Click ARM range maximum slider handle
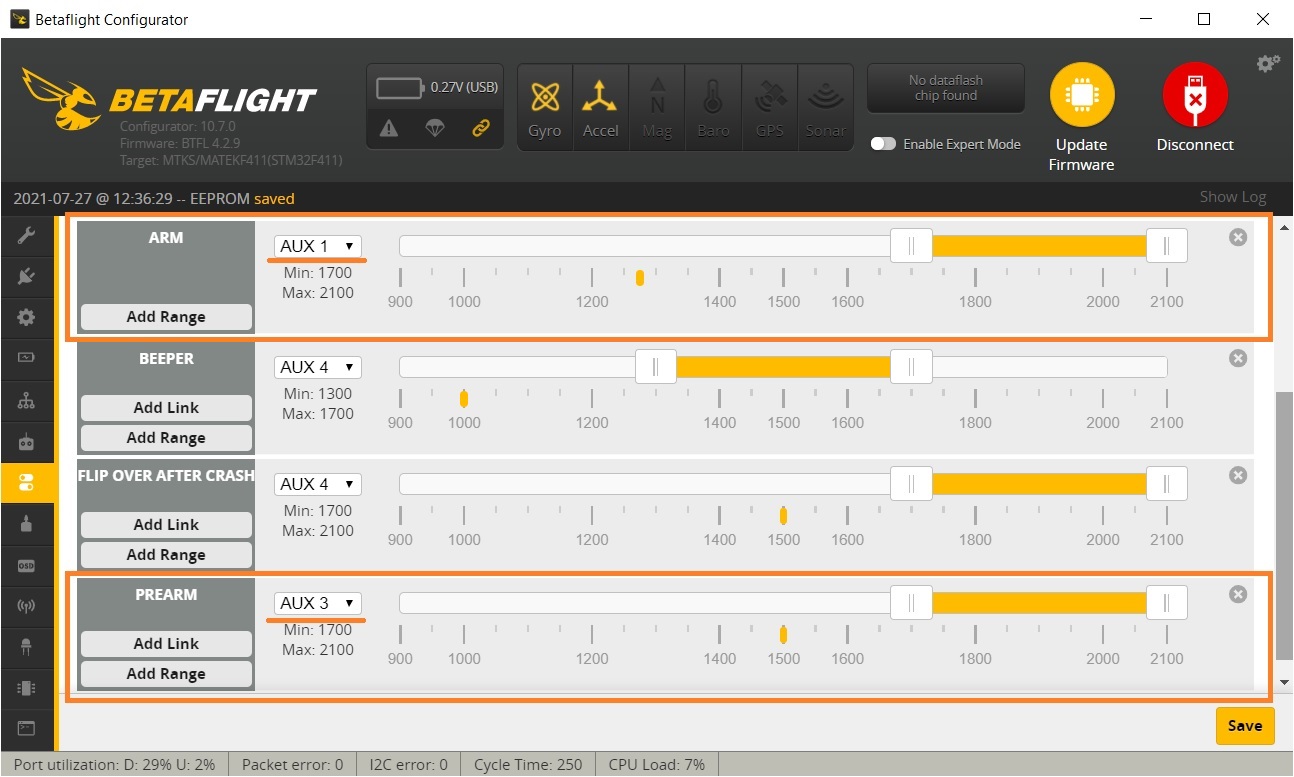 (x=1167, y=246)
